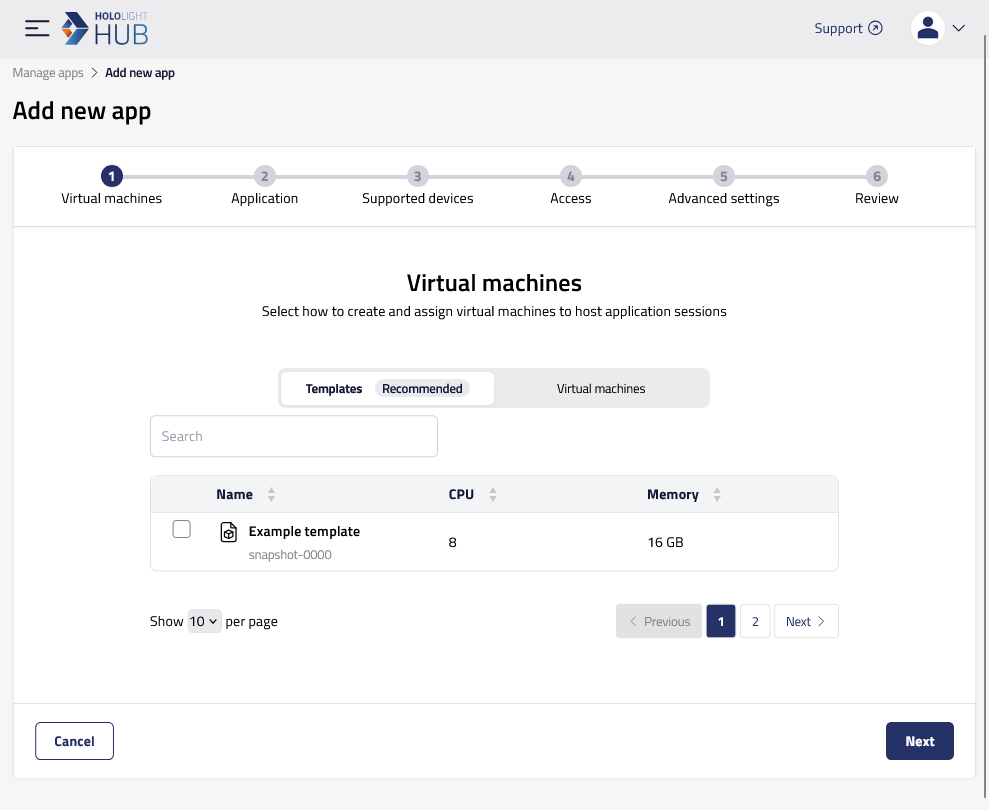
Task: Switch to the Virtual machines tab
Action: click(601, 389)
